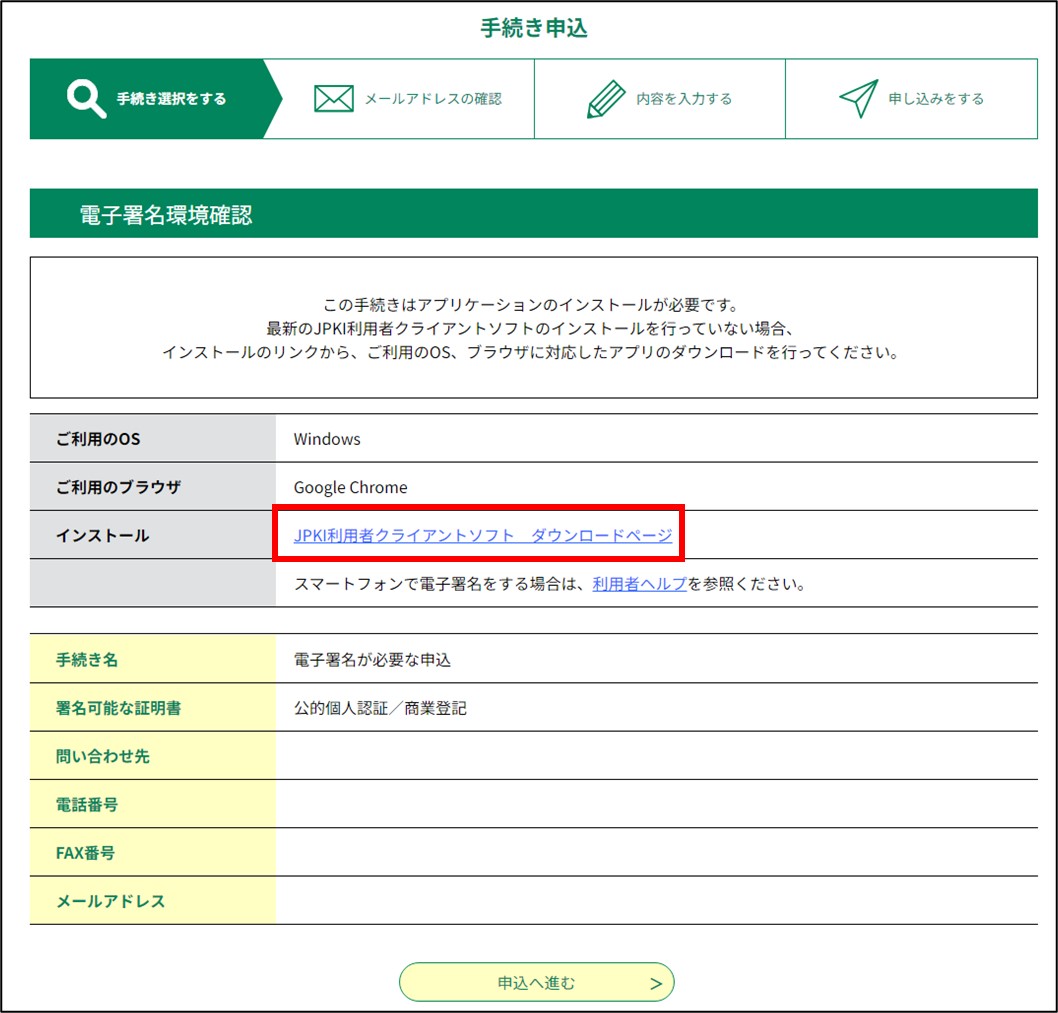Click the FAX番号 label
Viewport: 1058px width, 1013px height.
[x=85, y=853]
